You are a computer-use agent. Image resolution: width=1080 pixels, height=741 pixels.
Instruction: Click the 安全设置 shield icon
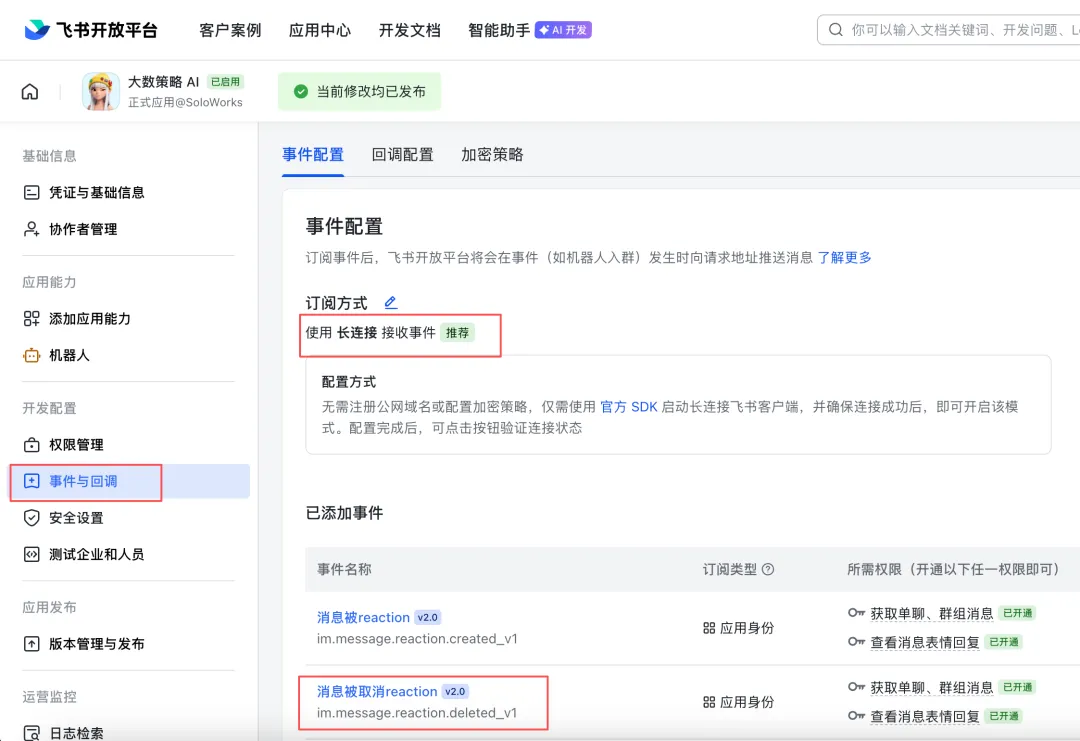pos(32,518)
